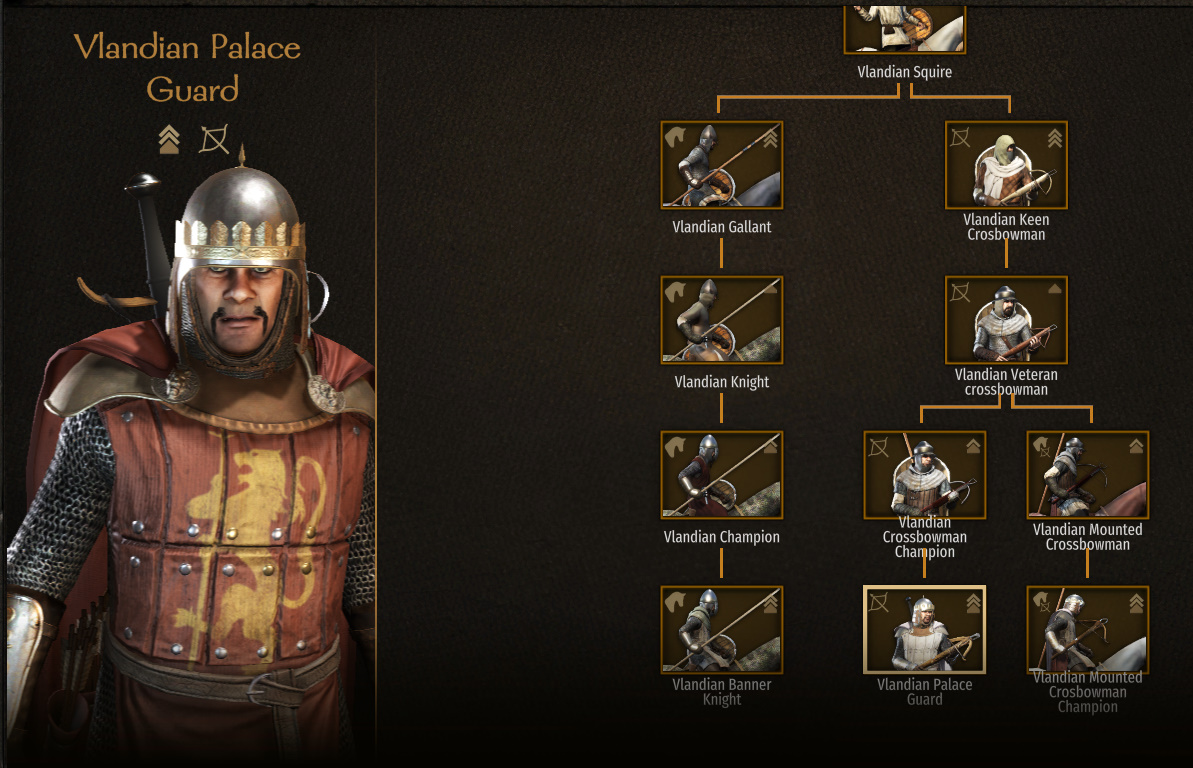Image resolution: width=1193 pixels, height=768 pixels.
Task: Click the horse icon on Banner Knight tile
Action: 676,601
